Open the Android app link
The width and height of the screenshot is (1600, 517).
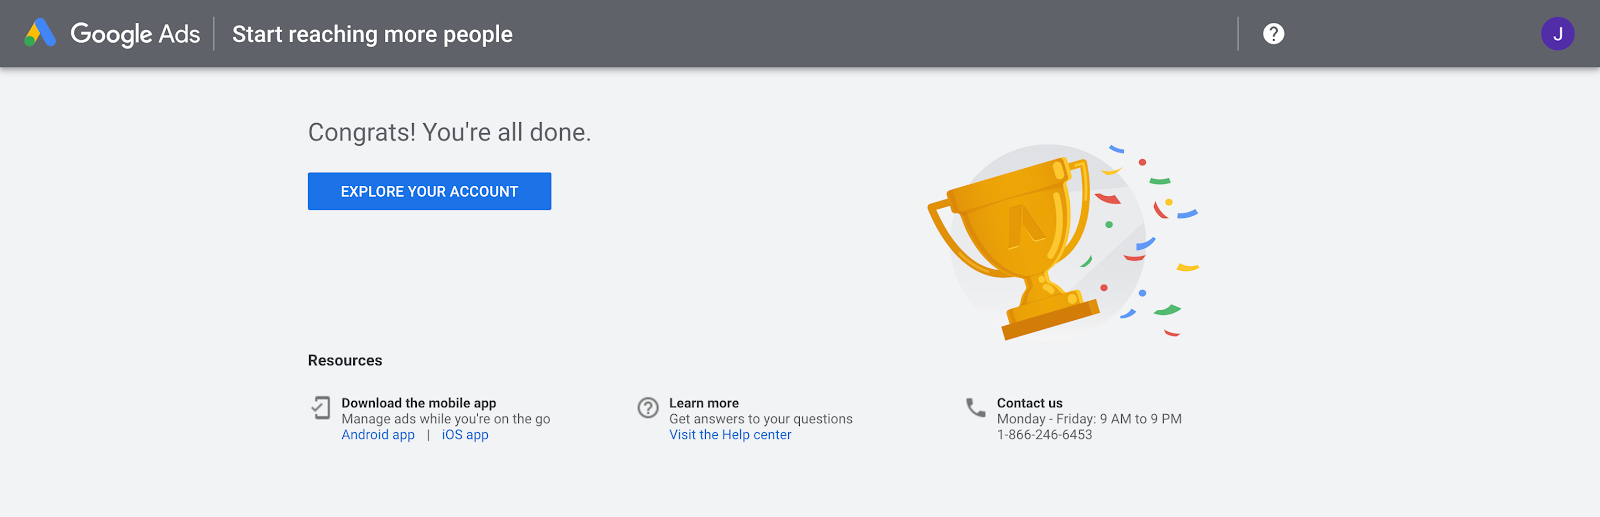click(x=378, y=435)
